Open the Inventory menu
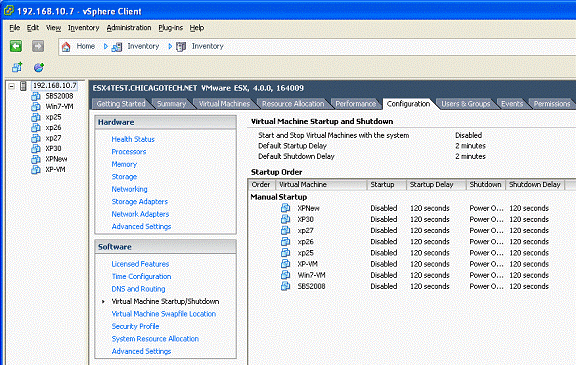The height and width of the screenshot is (365, 576). 83,28
